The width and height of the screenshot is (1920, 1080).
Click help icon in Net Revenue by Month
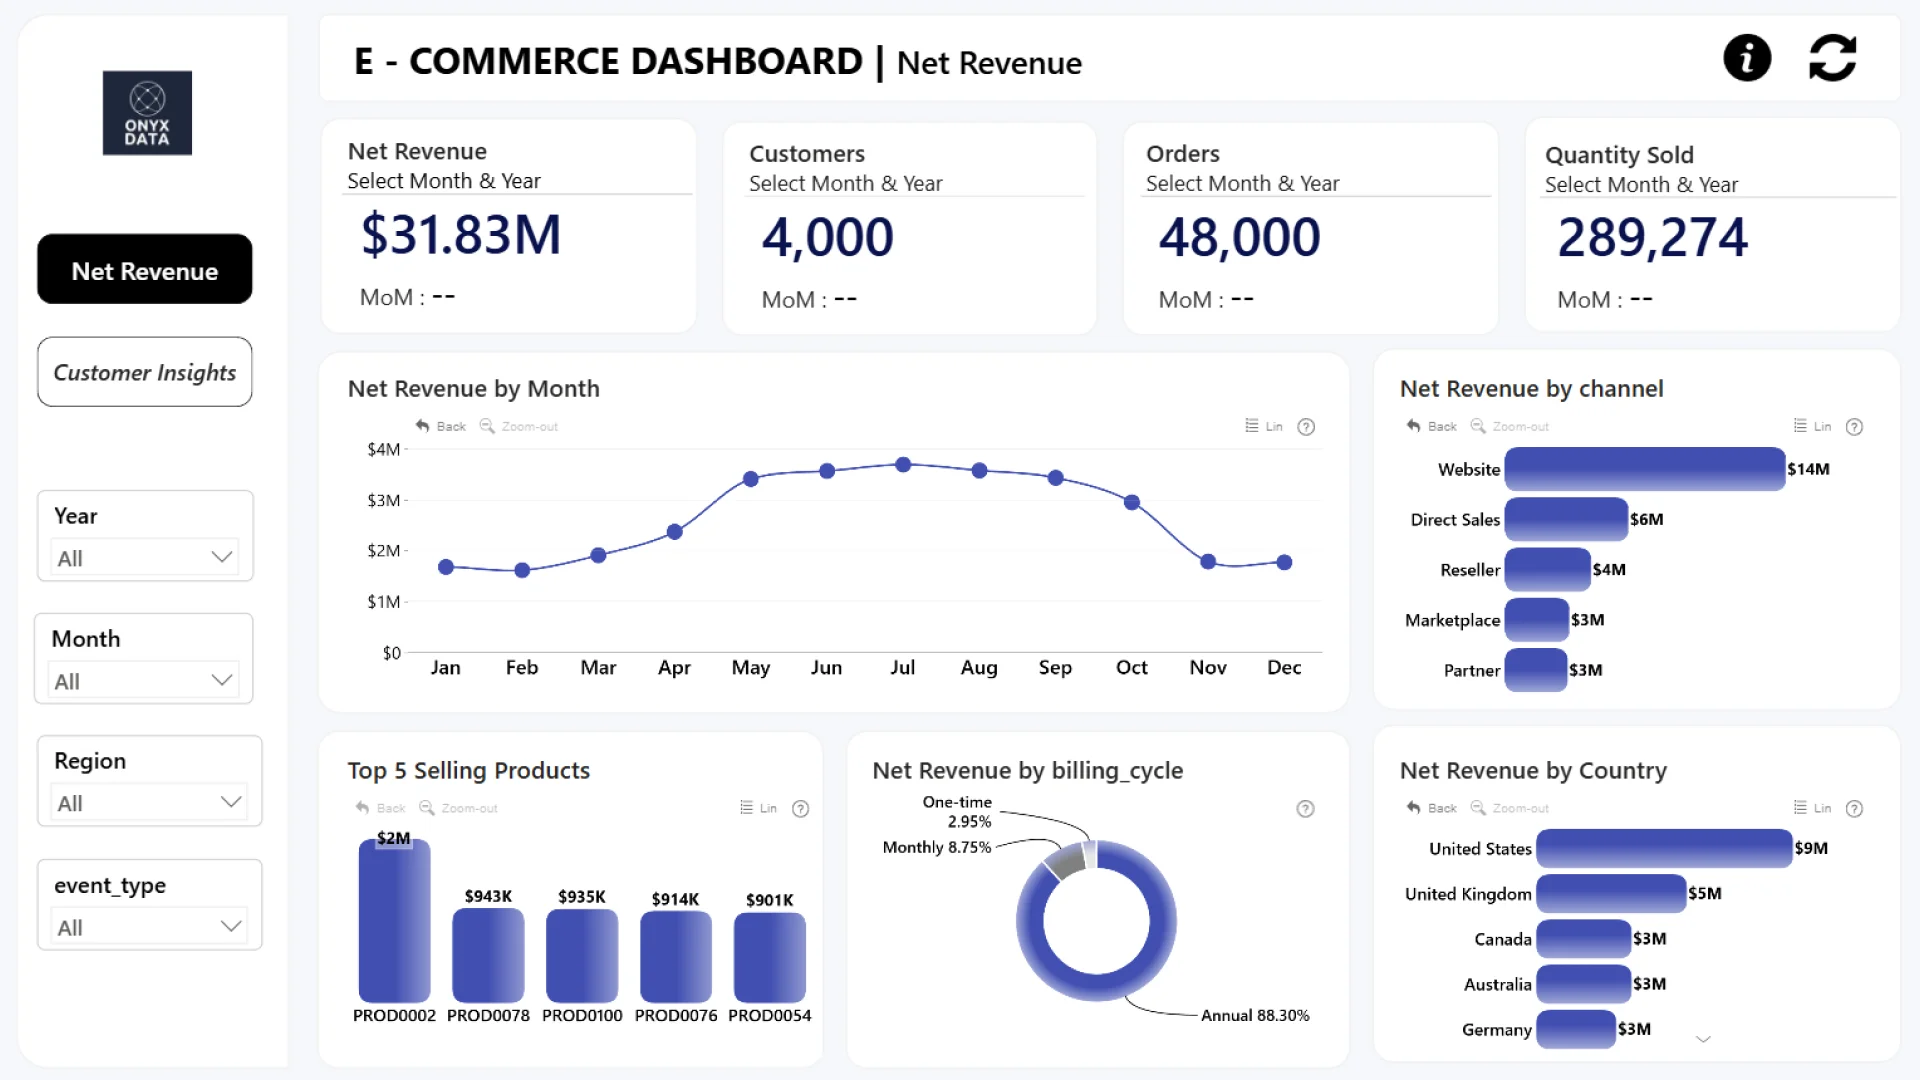1306,427
